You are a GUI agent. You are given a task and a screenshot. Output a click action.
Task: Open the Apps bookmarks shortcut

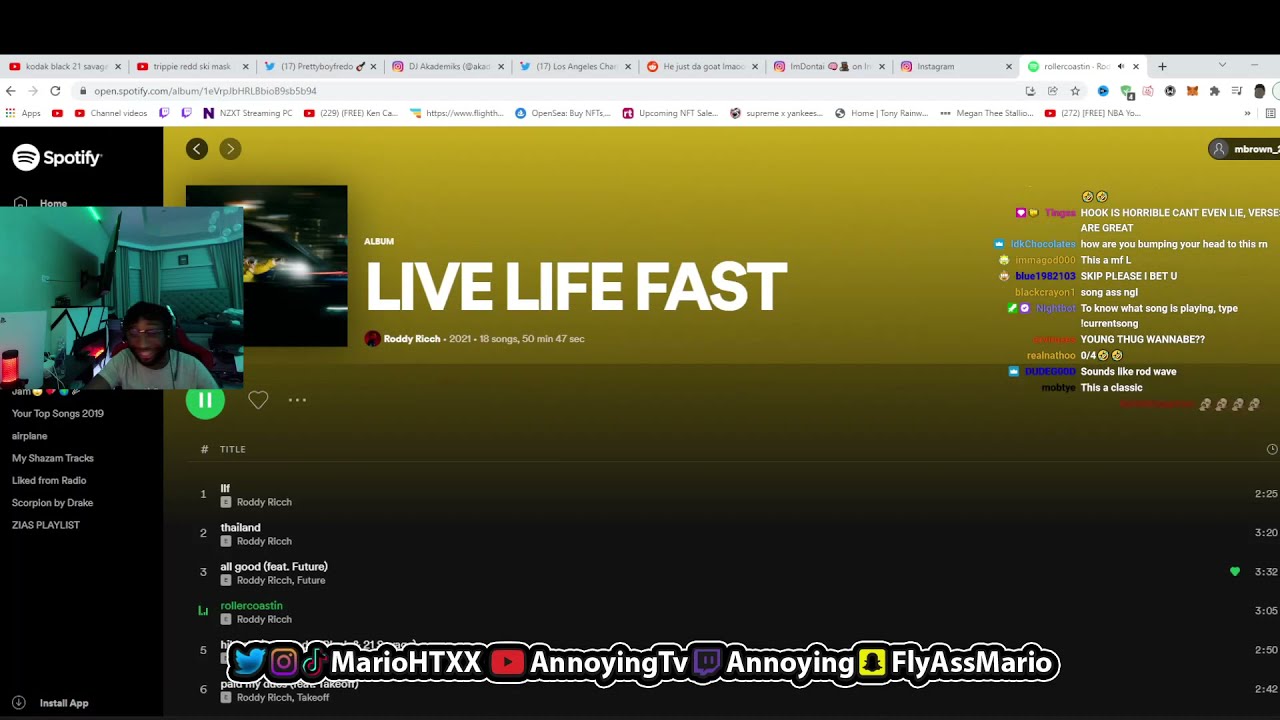coord(24,113)
